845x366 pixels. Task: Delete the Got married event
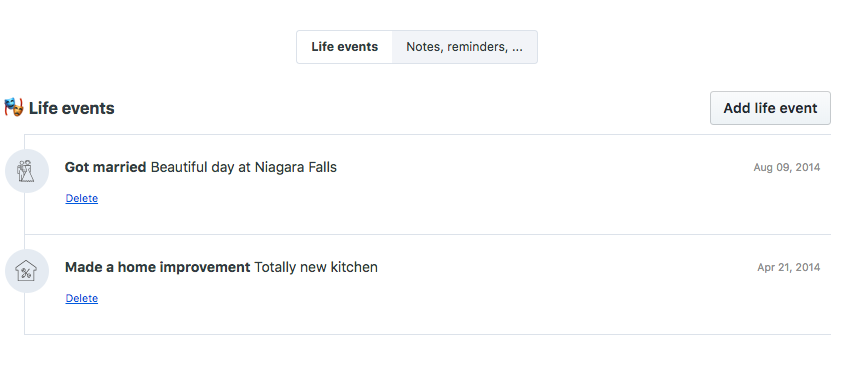click(x=81, y=198)
